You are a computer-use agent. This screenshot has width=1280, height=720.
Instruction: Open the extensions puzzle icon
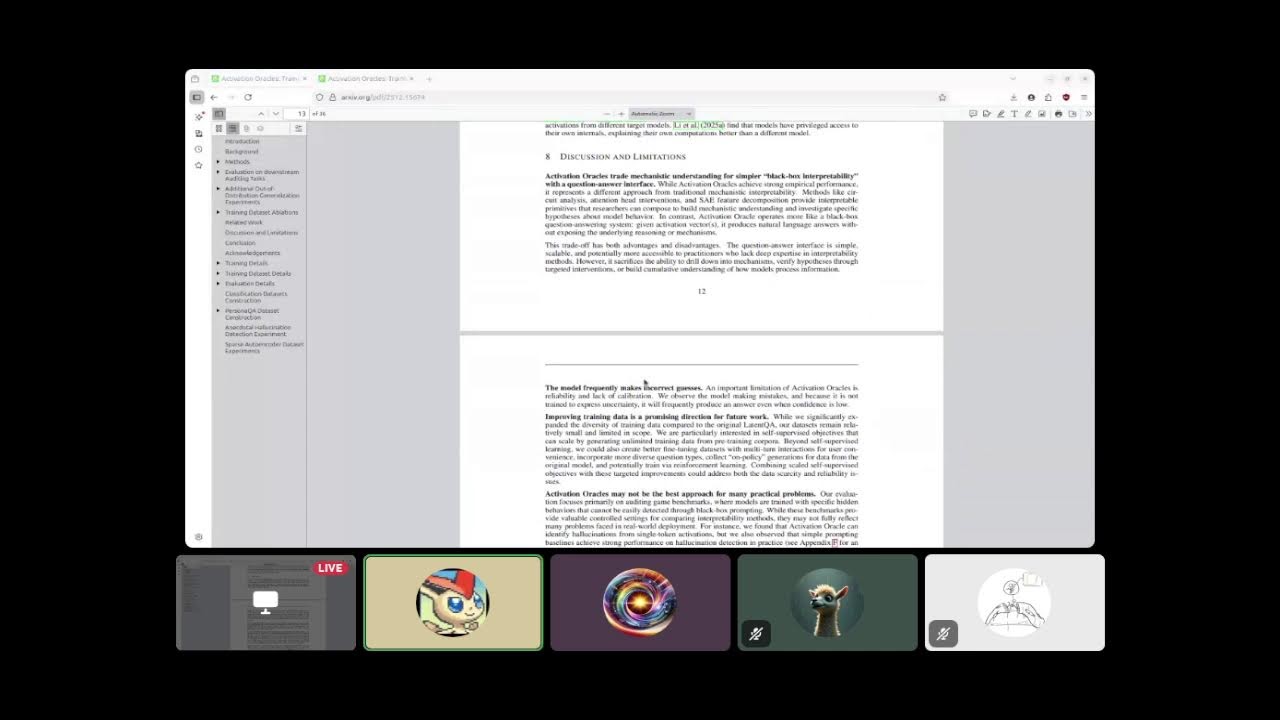click(x=1048, y=97)
